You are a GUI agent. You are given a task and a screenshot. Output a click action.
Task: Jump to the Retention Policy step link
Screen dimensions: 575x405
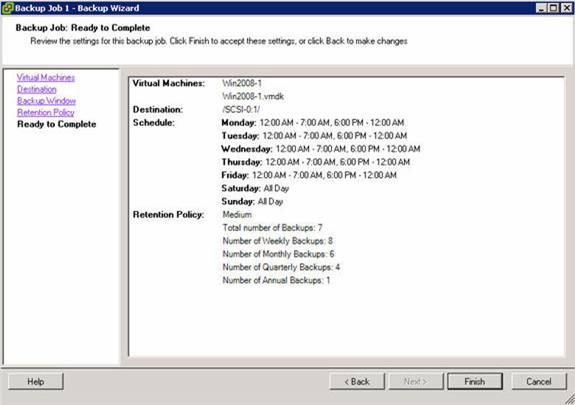coord(45,112)
